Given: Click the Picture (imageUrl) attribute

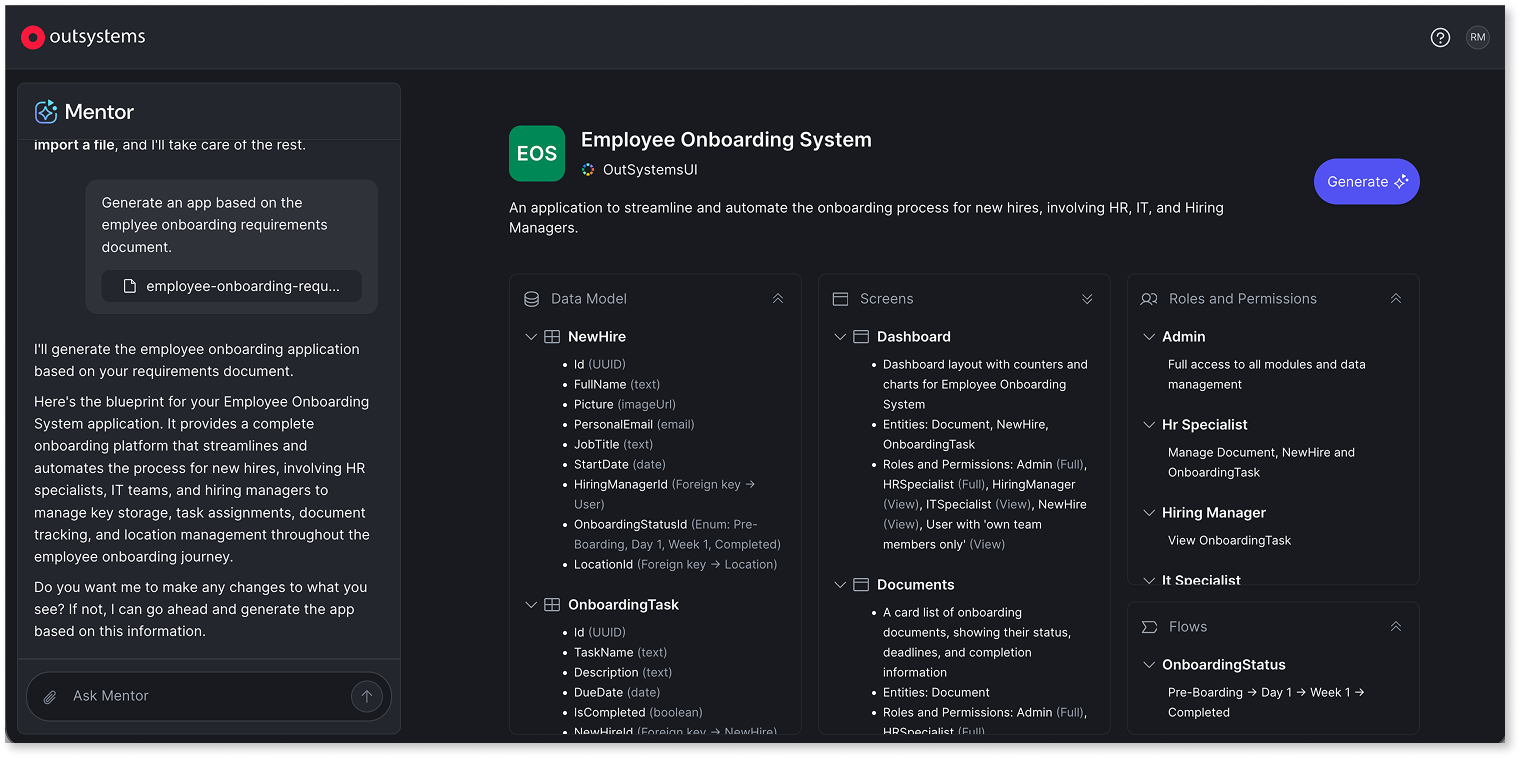Looking at the screenshot, I should tap(625, 405).
